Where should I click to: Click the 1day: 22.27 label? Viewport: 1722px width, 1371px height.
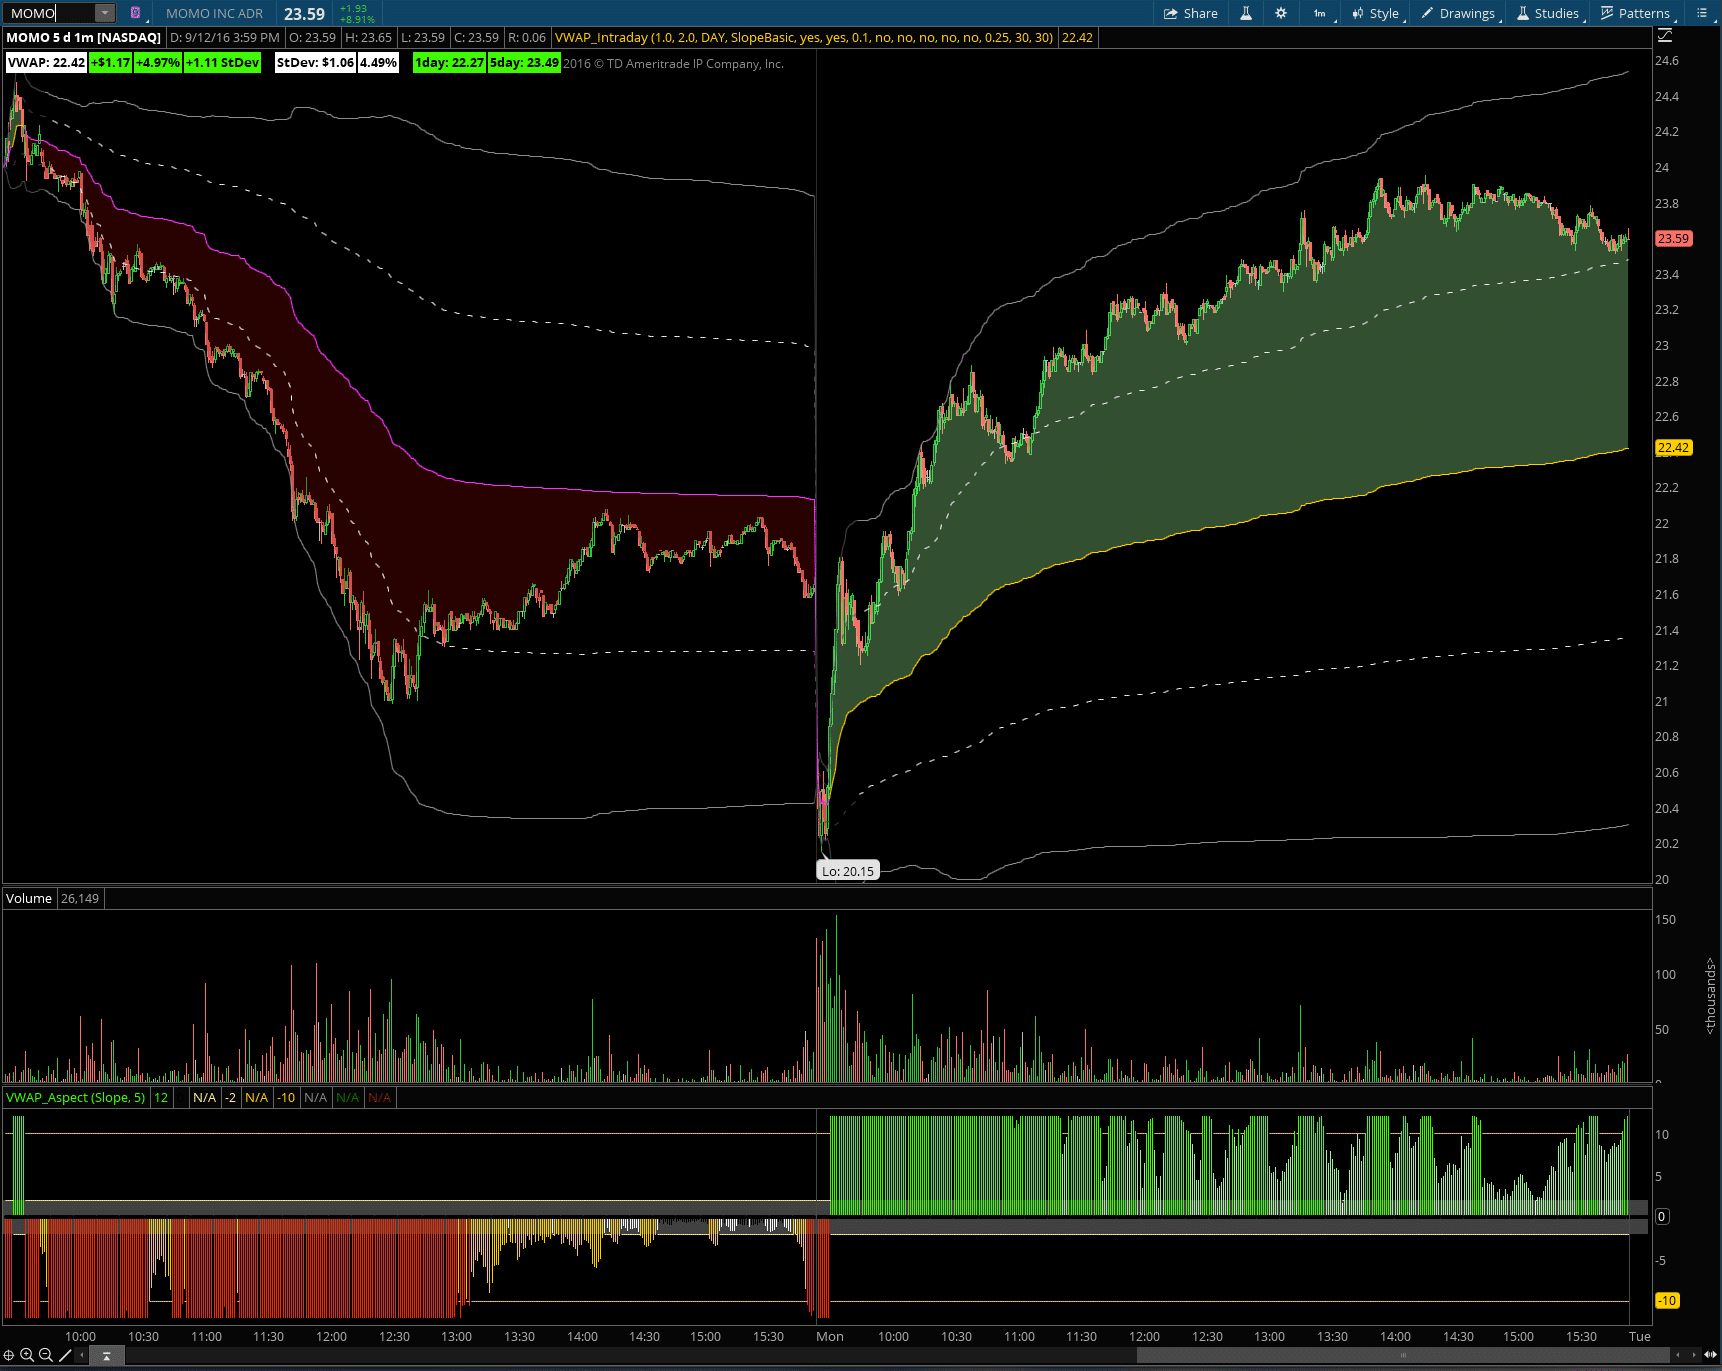click(449, 62)
